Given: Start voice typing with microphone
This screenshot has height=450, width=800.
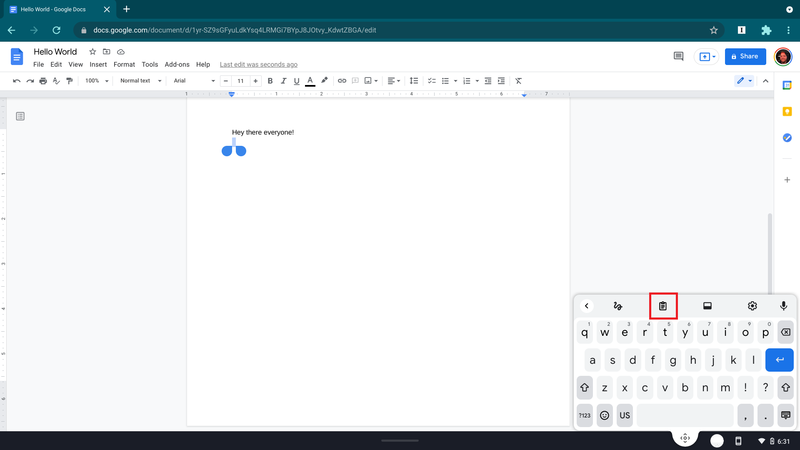Looking at the screenshot, I should coord(783,306).
